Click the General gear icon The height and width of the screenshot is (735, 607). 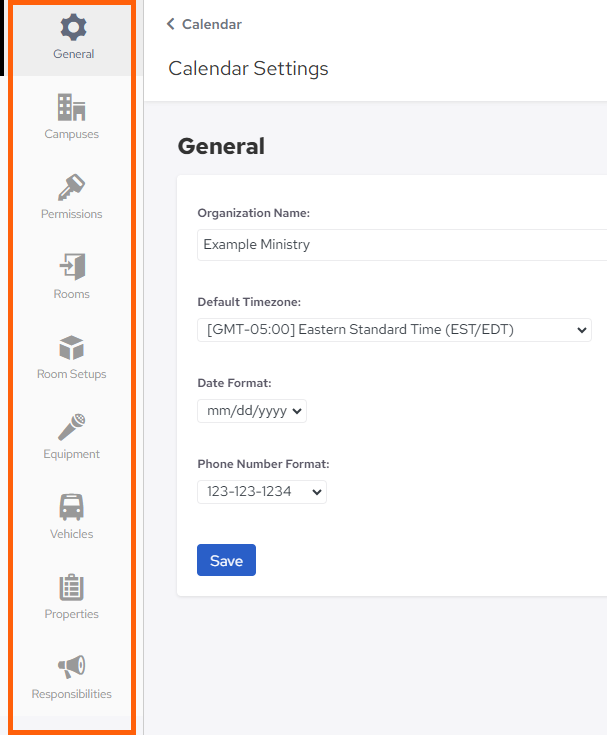point(73,27)
